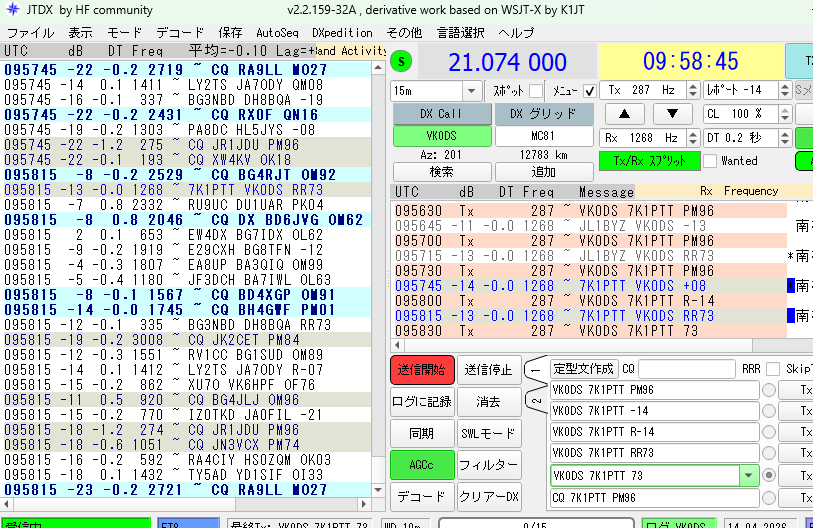Adjust the CL 100 % spinner
813x528 pixels.
coord(785,114)
